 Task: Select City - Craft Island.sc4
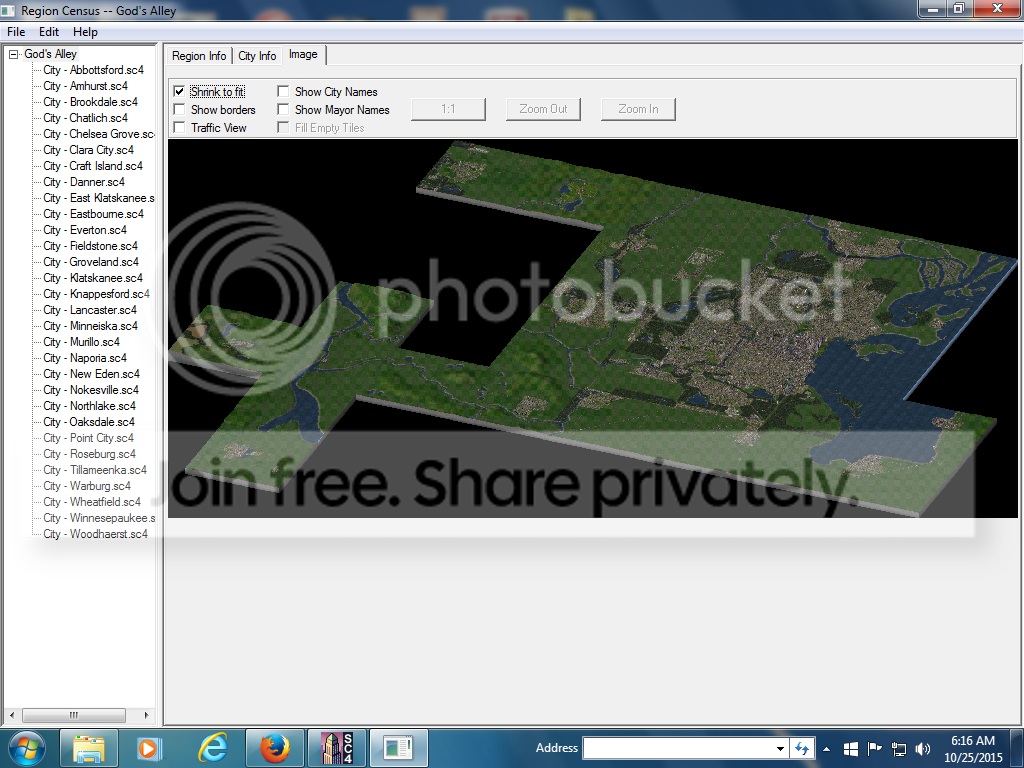click(x=93, y=166)
